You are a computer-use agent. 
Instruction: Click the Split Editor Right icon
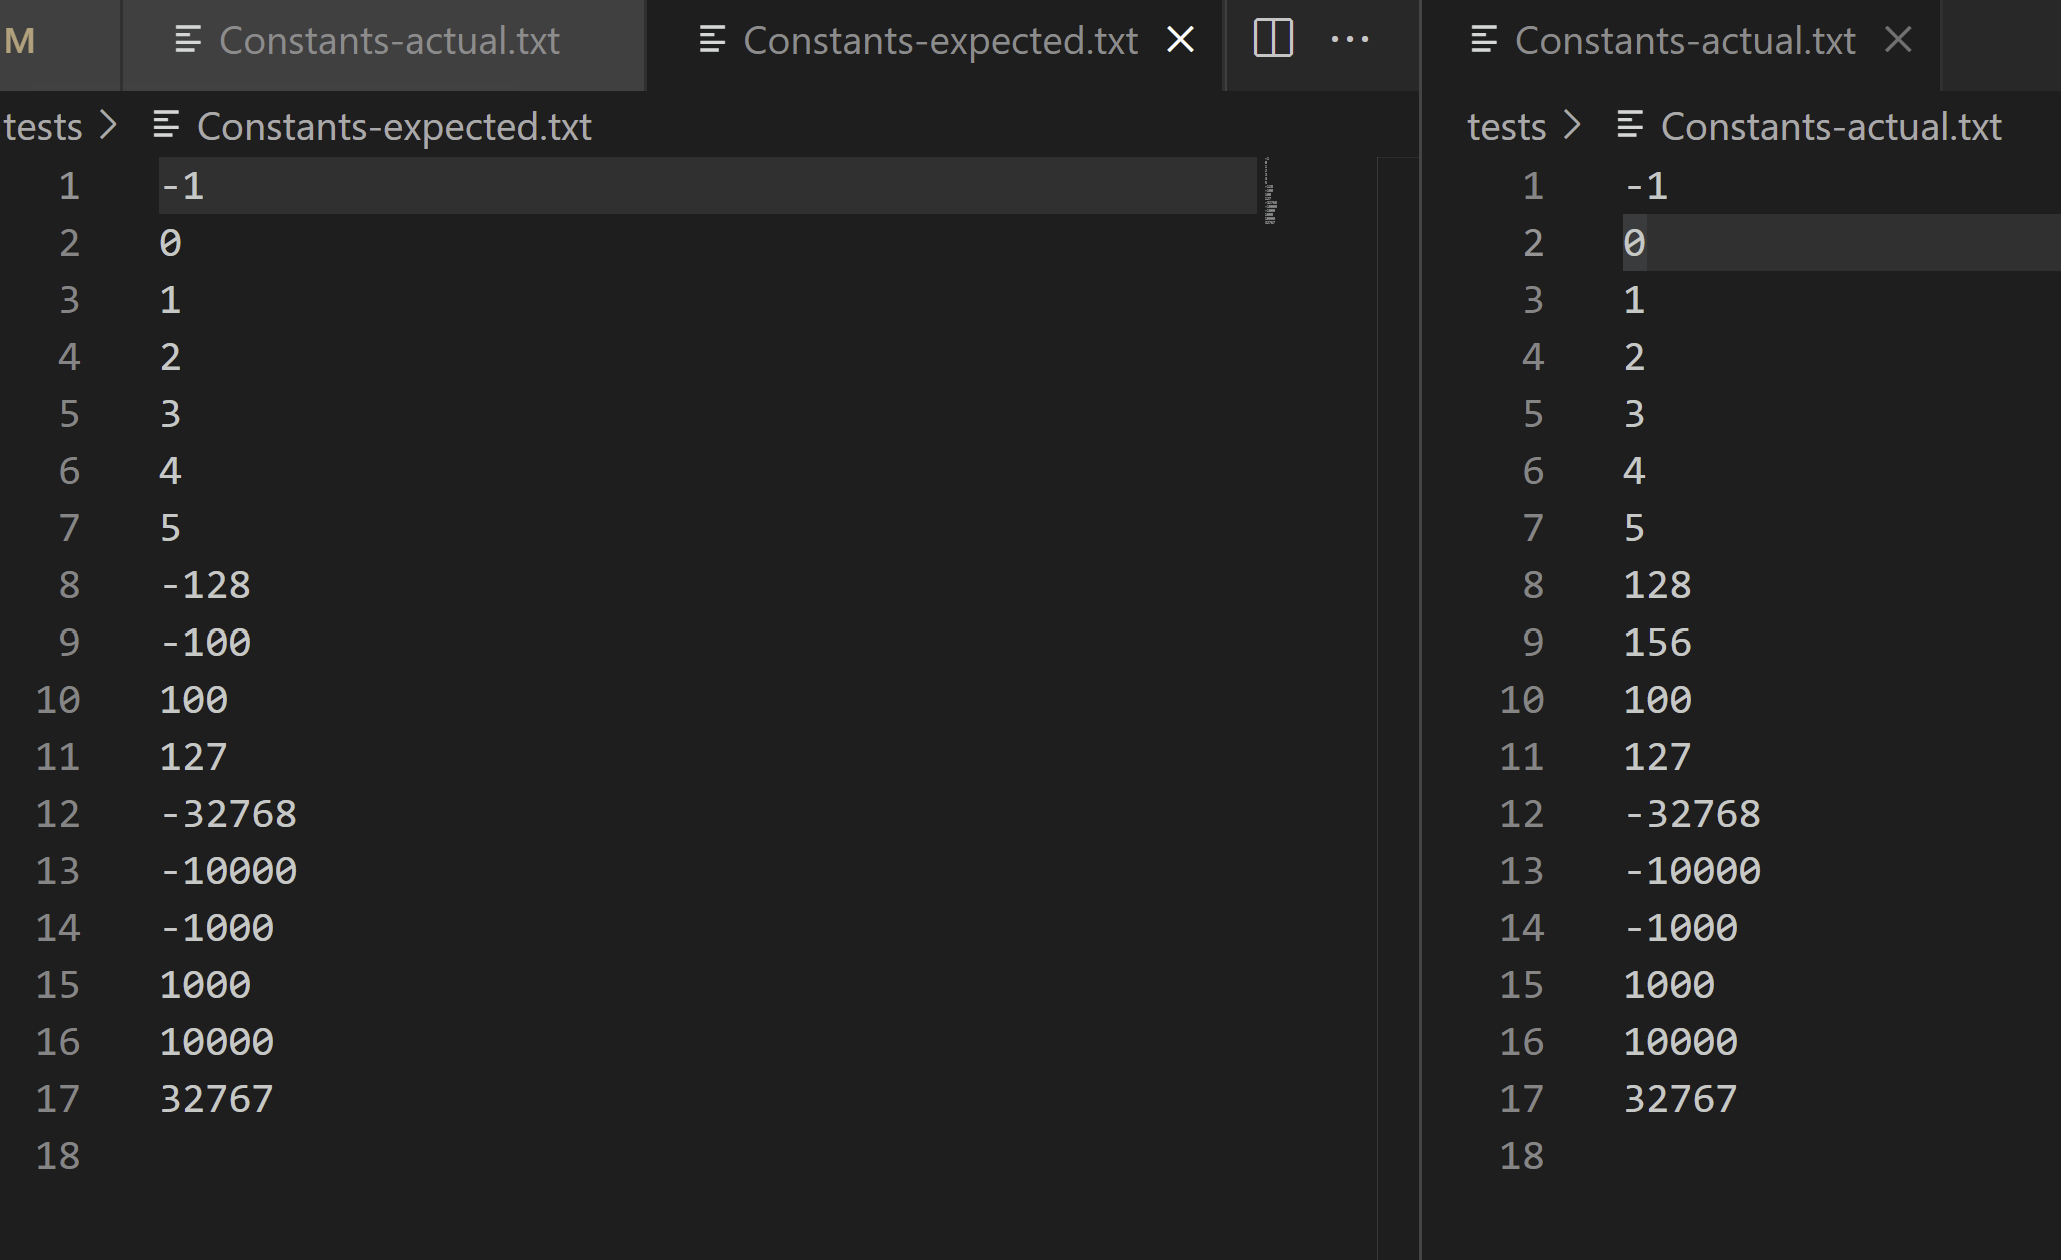coord(1273,39)
